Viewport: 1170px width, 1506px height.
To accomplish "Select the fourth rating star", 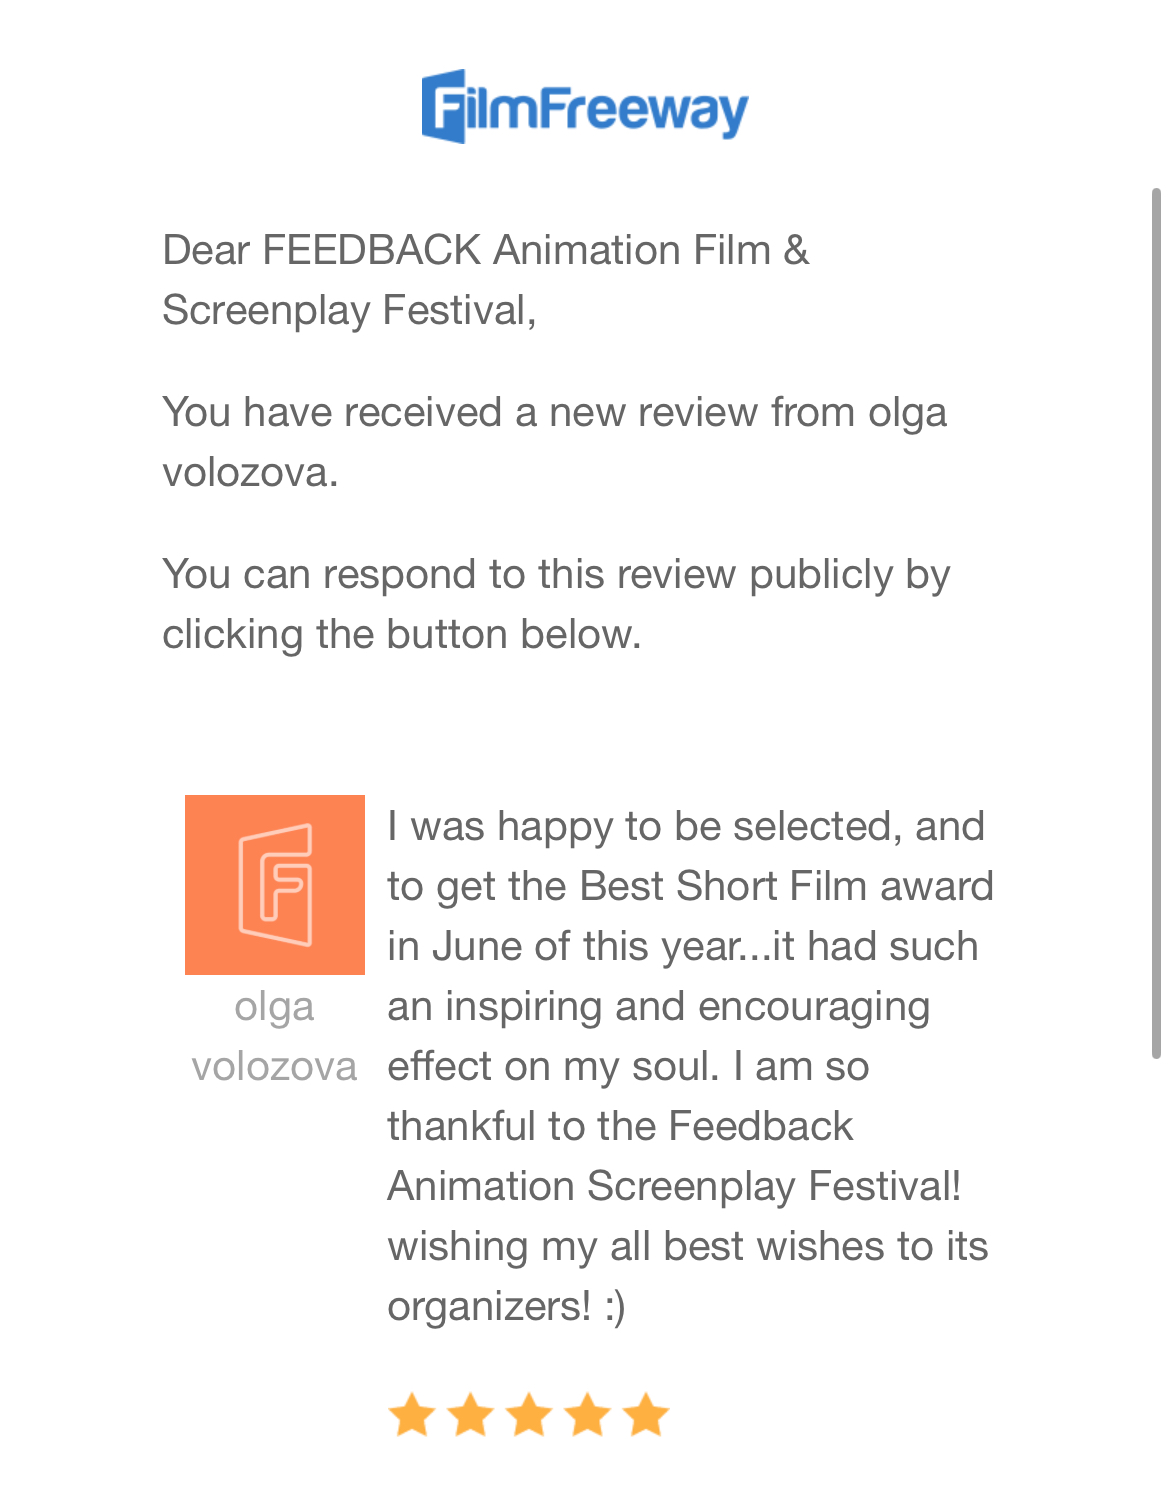I will 588,1415.
